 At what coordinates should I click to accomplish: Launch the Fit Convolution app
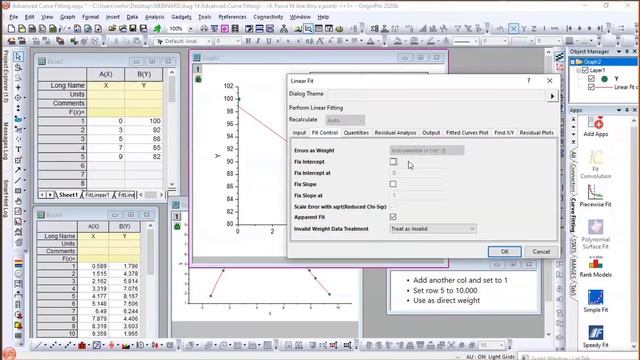tap(596, 164)
